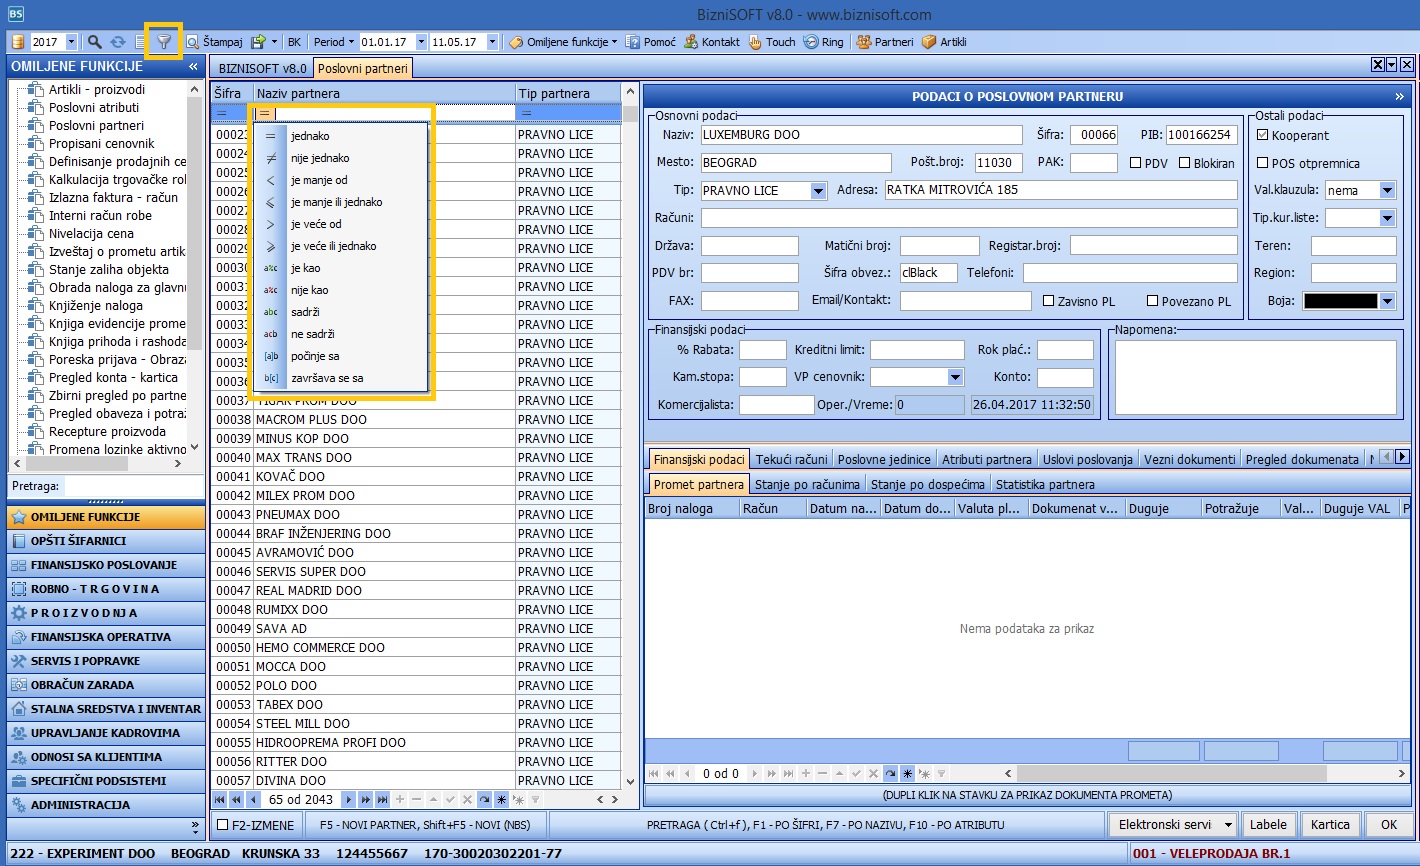
Task: Click the blue refresh arrows toolbar icon
Action: (x=118, y=42)
